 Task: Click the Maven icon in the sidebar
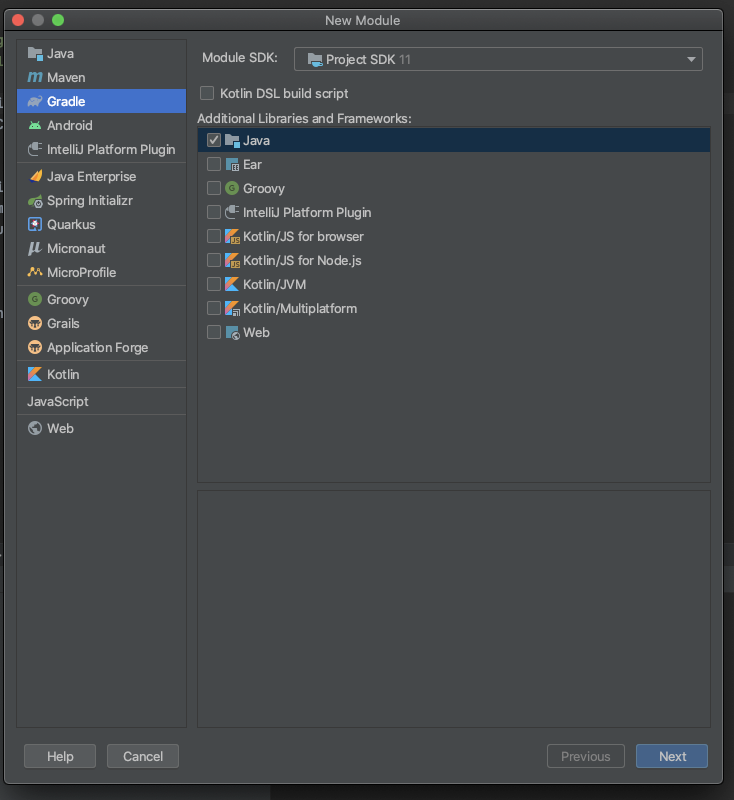pyautogui.click(x=35, y=77)
